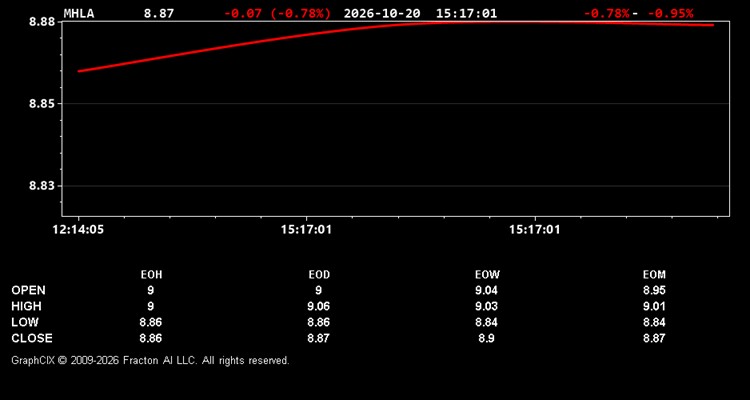Screen dimensions: 750x400
Task: Click the GraphCIX copyright notice
Action: pyautogui.click(x=150, y=360)
